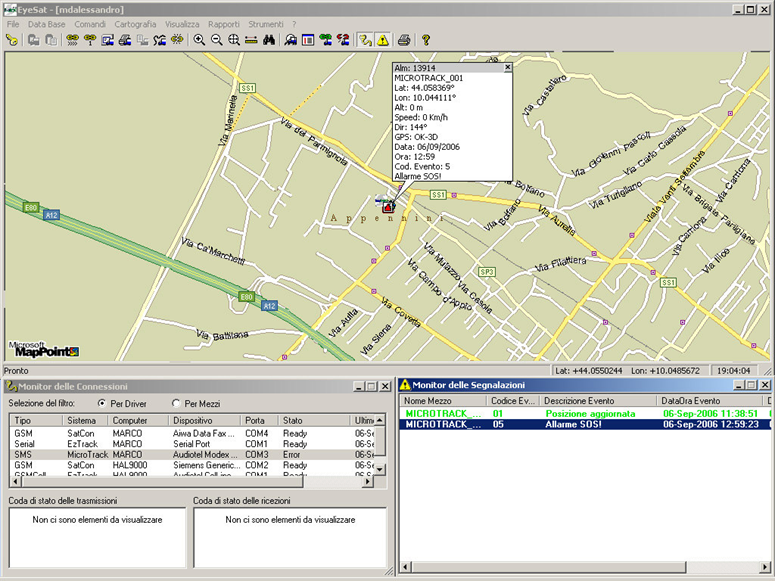Click the key login toolbar icon

[x=12, y=40]
